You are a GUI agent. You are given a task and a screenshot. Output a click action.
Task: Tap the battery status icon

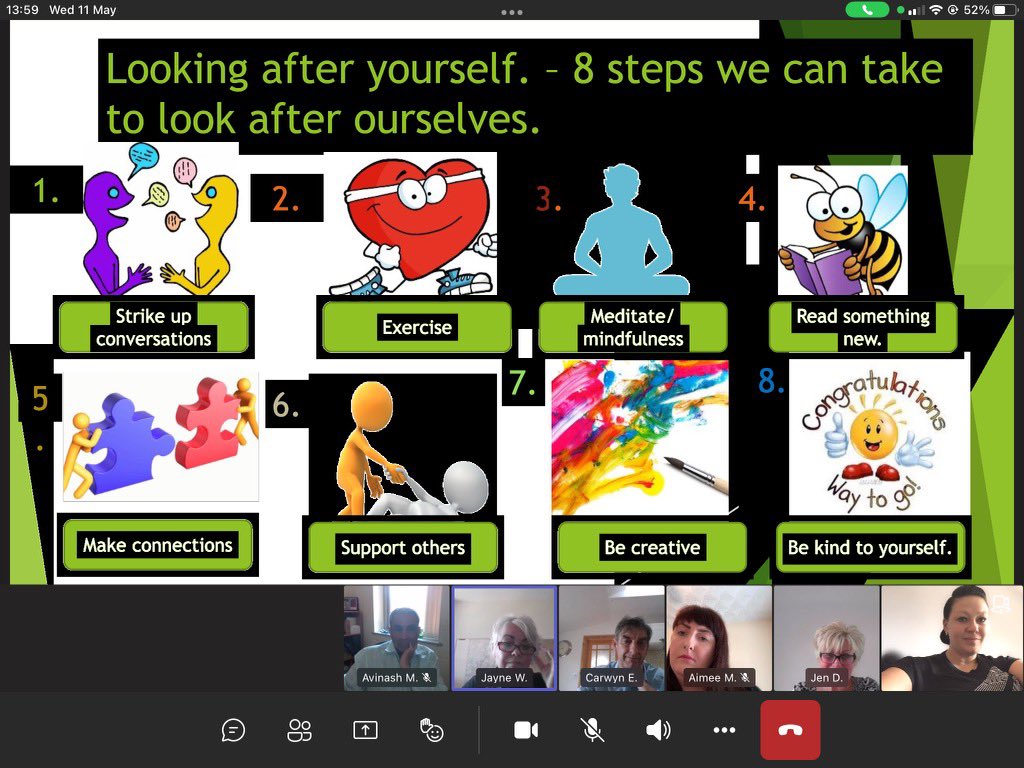tap(1004, 10)
